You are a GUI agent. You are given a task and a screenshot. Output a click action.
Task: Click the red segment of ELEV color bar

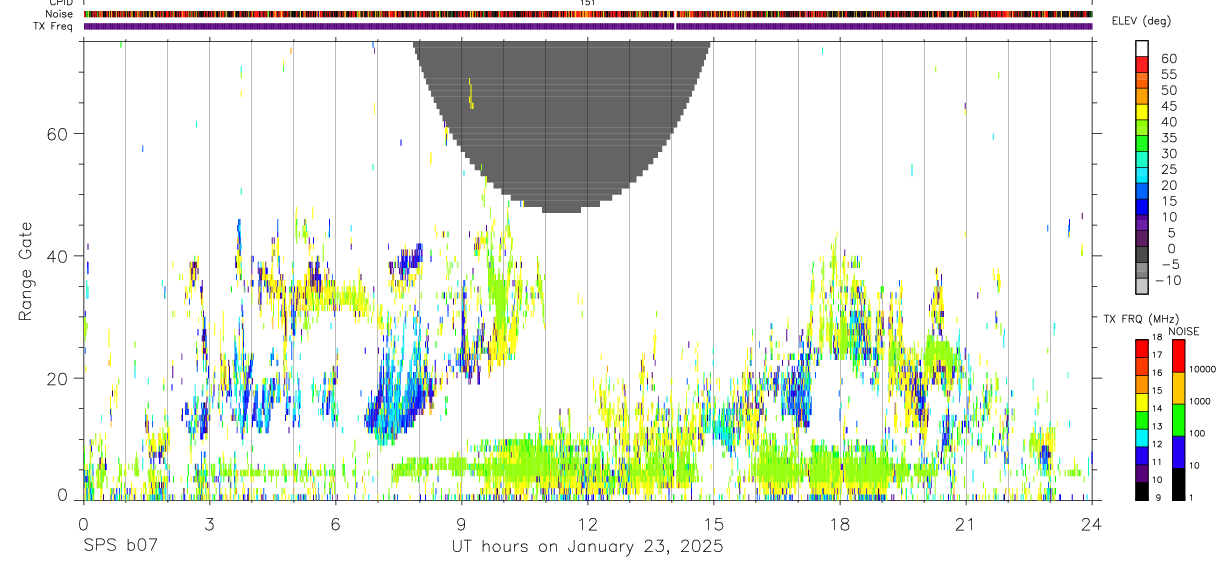pyautogui.click(x=1142, y=64)
